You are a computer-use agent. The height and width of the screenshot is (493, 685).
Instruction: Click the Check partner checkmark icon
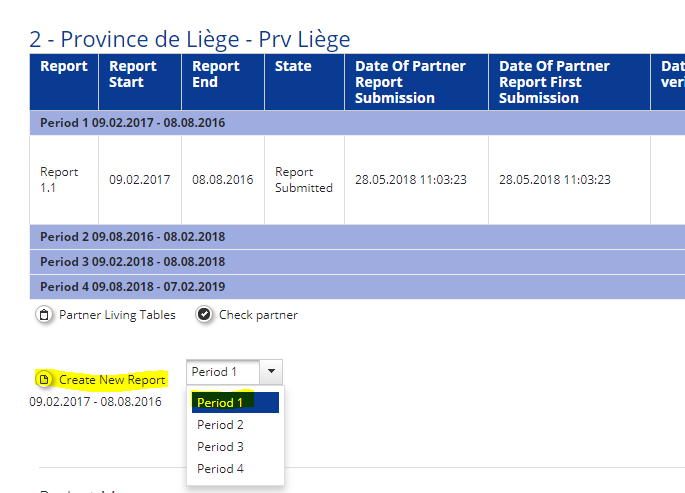204,315
